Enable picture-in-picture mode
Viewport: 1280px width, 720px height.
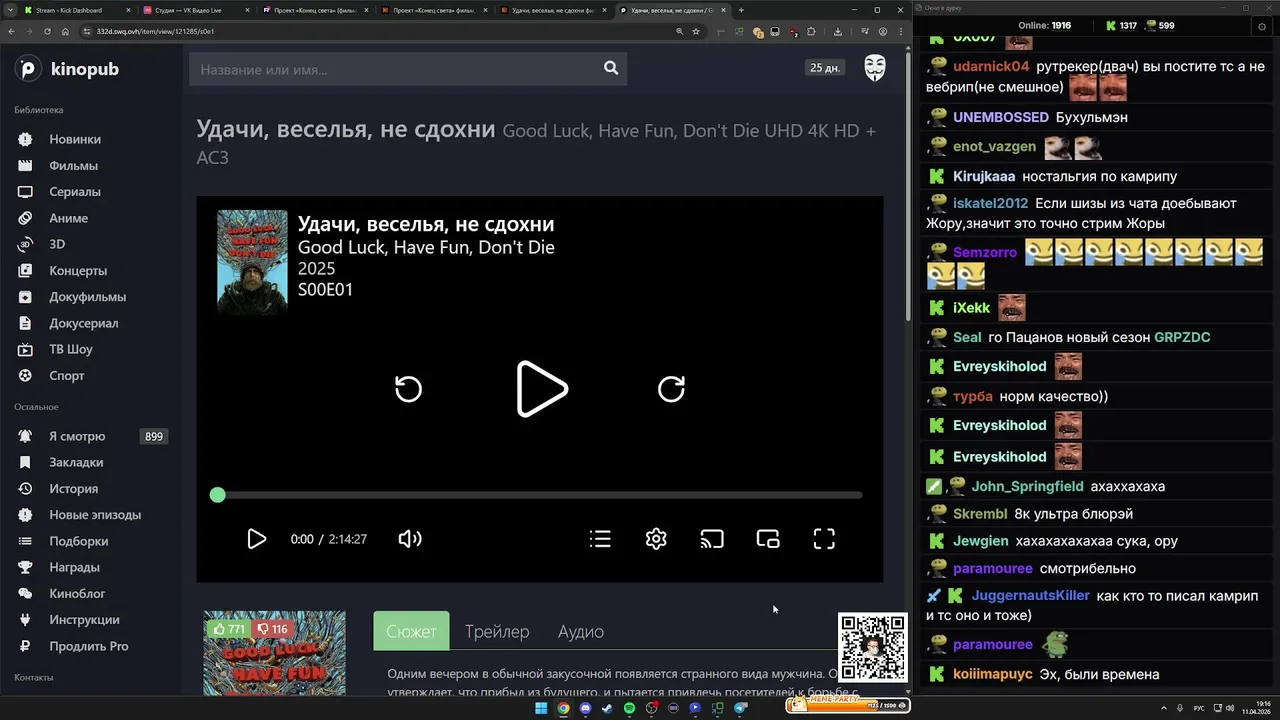[x=768, y=539]
